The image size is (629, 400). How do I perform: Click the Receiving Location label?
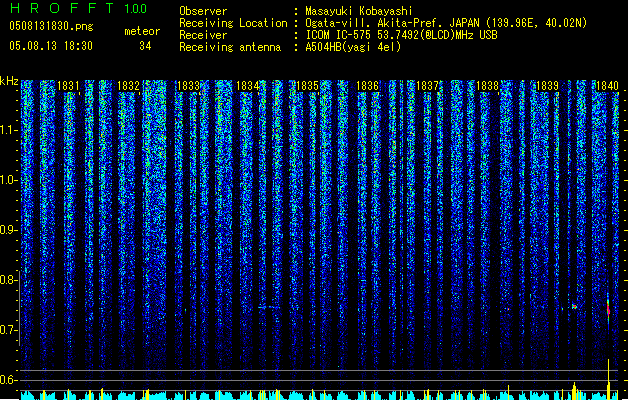(233, 23)
